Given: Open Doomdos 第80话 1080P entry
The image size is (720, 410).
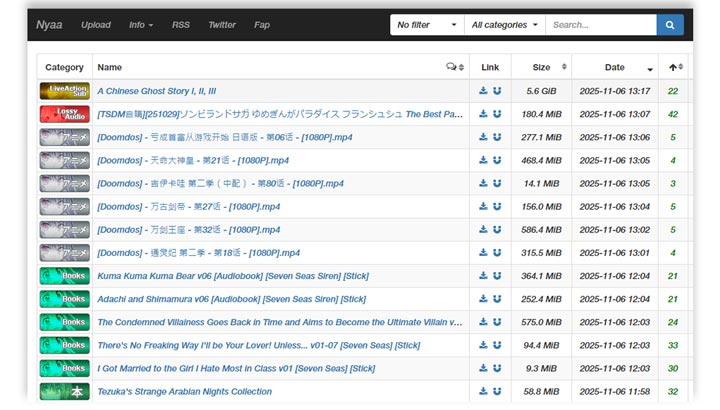Looking at the screenshot, I should [220, 183].
